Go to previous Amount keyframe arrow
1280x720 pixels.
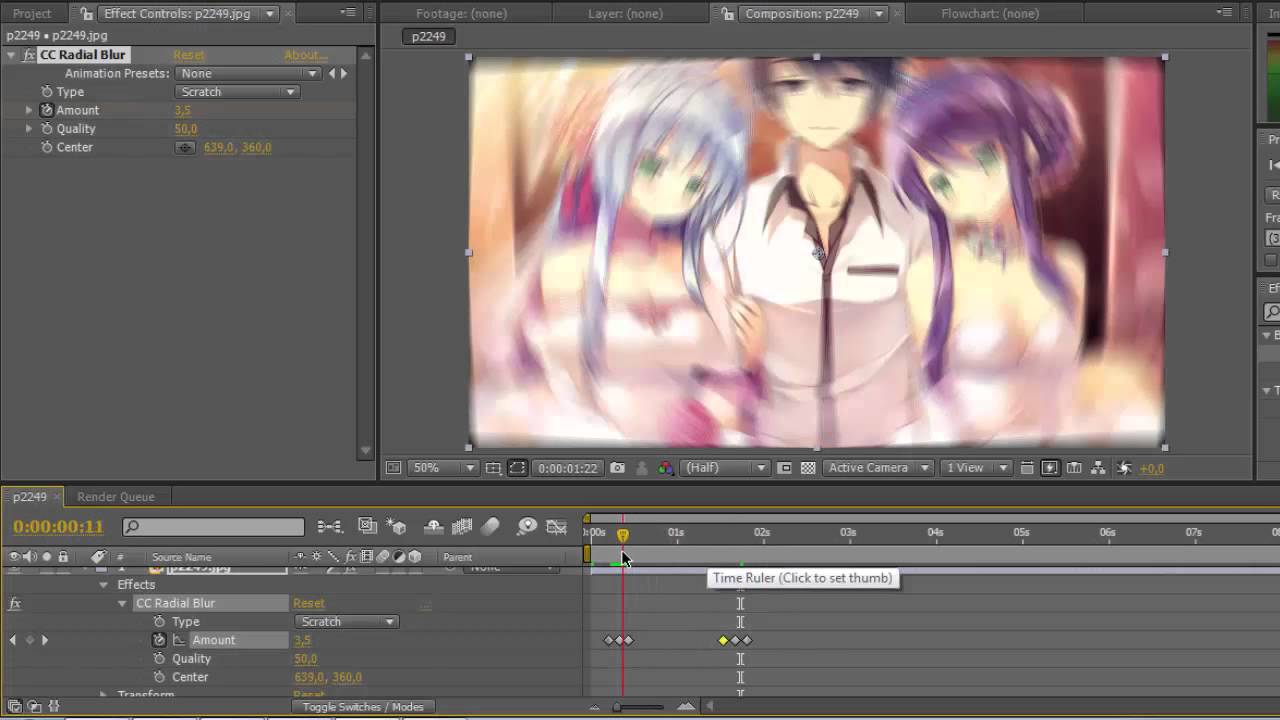click(13, 640)
